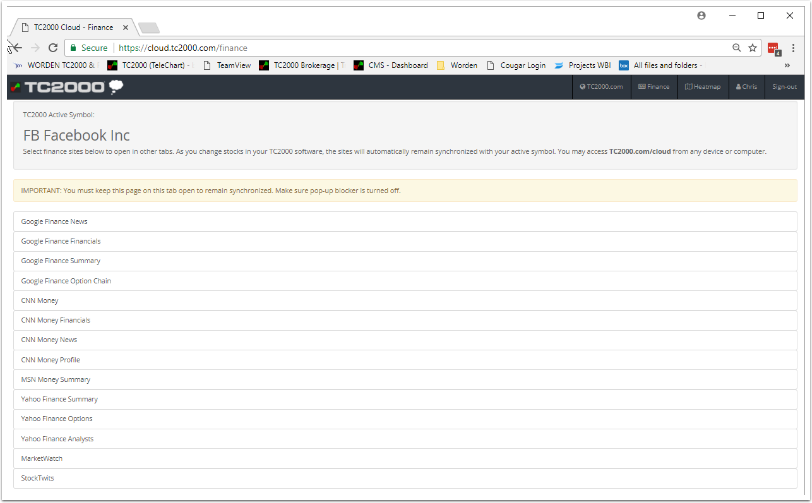Open Yahoo Finance Analysts row
The height and width of the screenshot is (503, 812).
(405, 439)
